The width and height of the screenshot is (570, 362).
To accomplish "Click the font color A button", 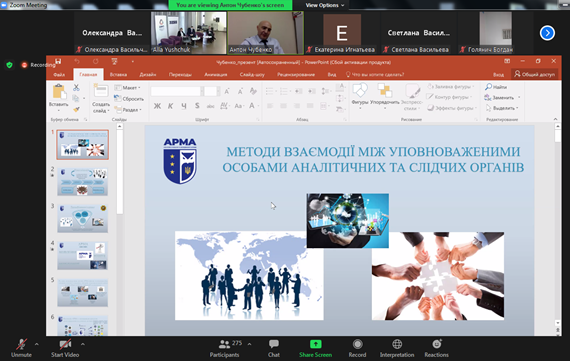I will [252, 106].
